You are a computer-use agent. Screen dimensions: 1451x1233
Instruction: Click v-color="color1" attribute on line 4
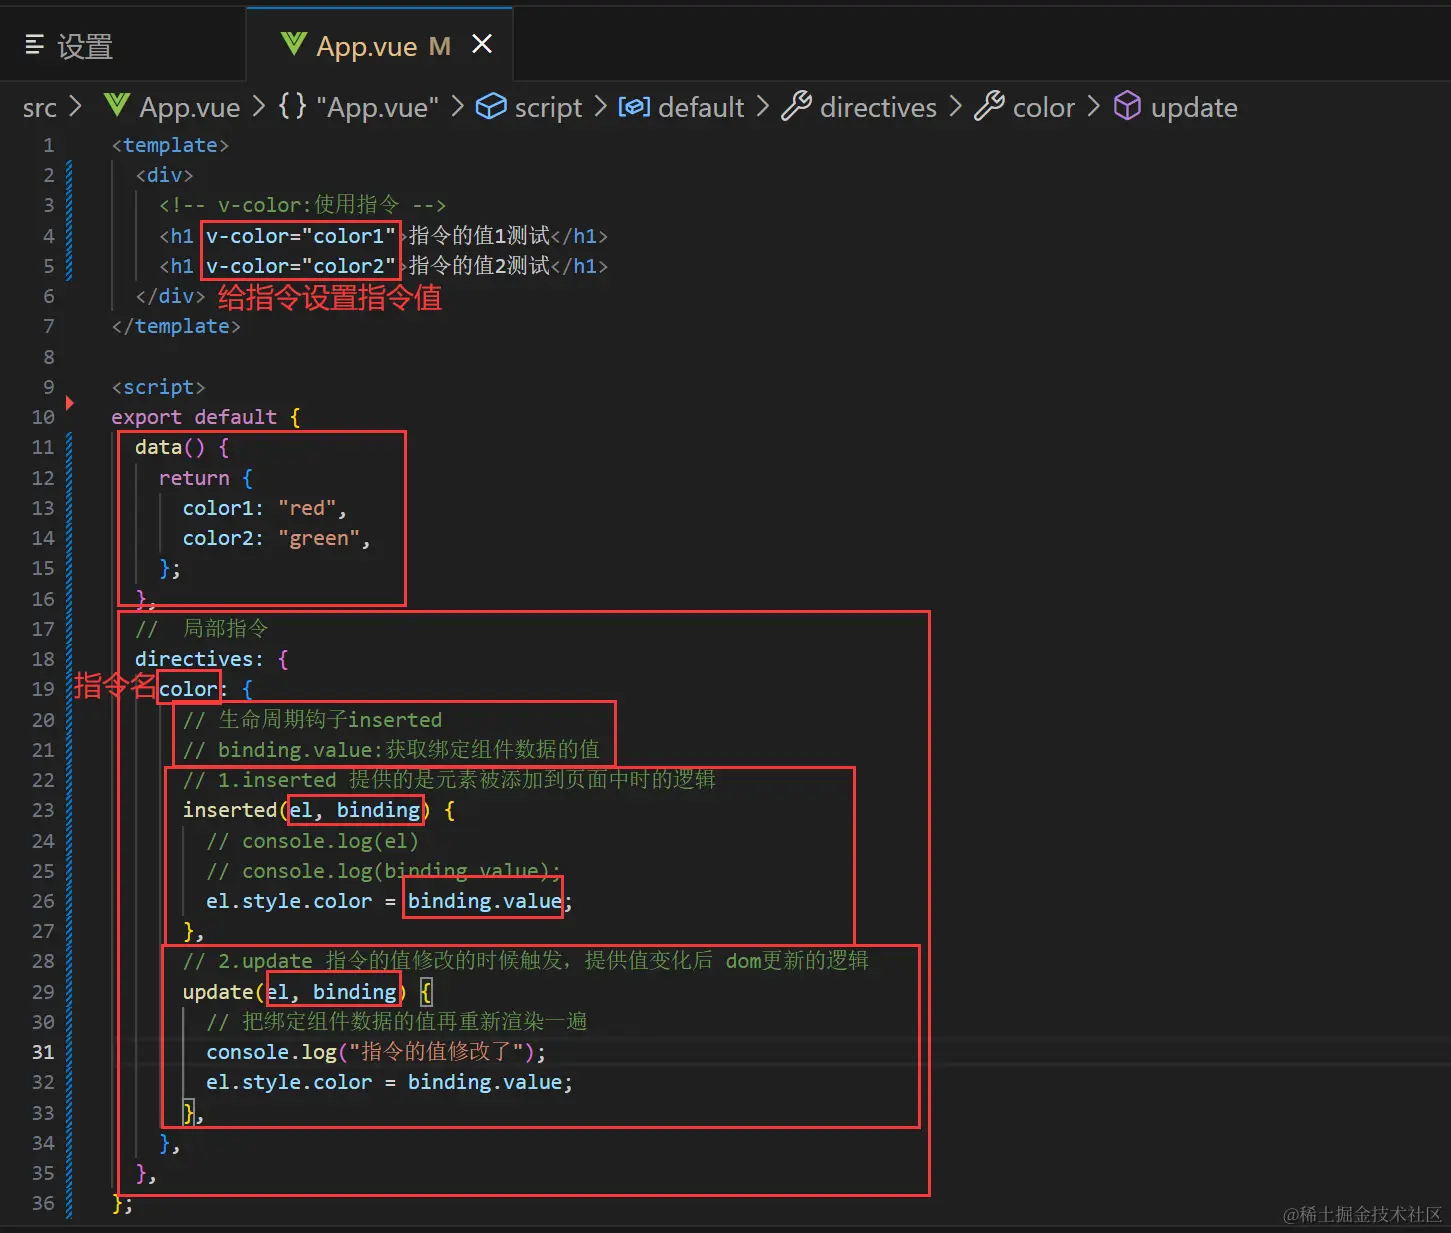pos(301,236)
